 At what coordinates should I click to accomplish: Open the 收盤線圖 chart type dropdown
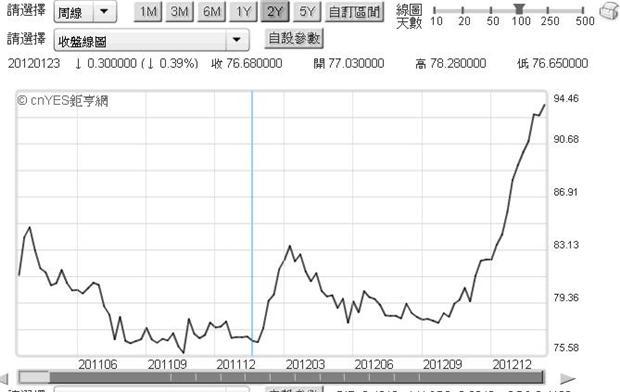tap(151, 40)
